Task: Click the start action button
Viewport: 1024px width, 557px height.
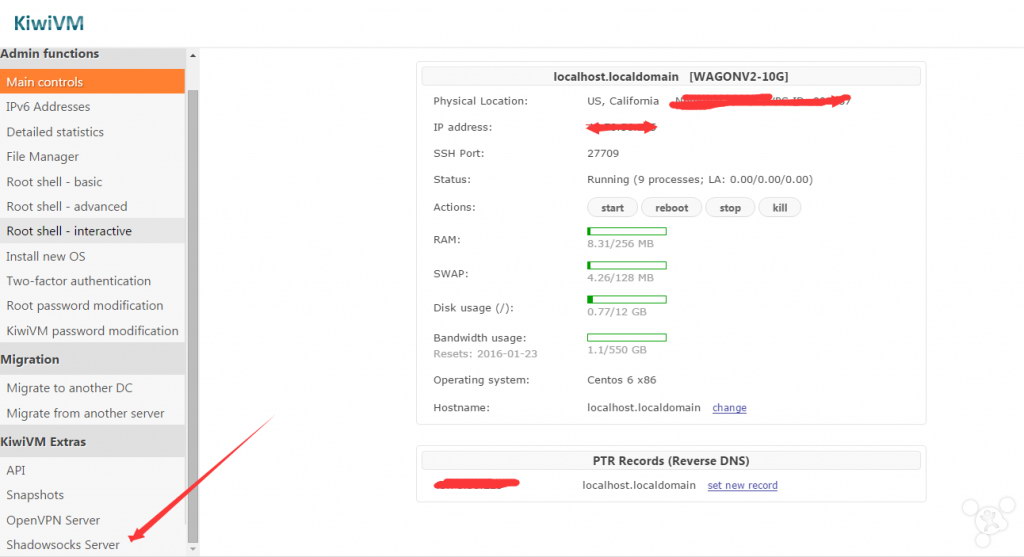Action: 613,208
